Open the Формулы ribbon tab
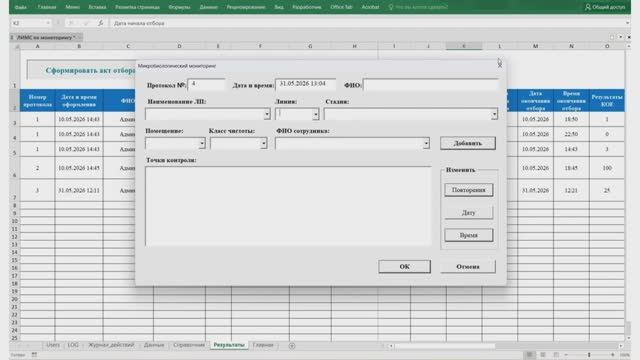 tap(179, 7)
